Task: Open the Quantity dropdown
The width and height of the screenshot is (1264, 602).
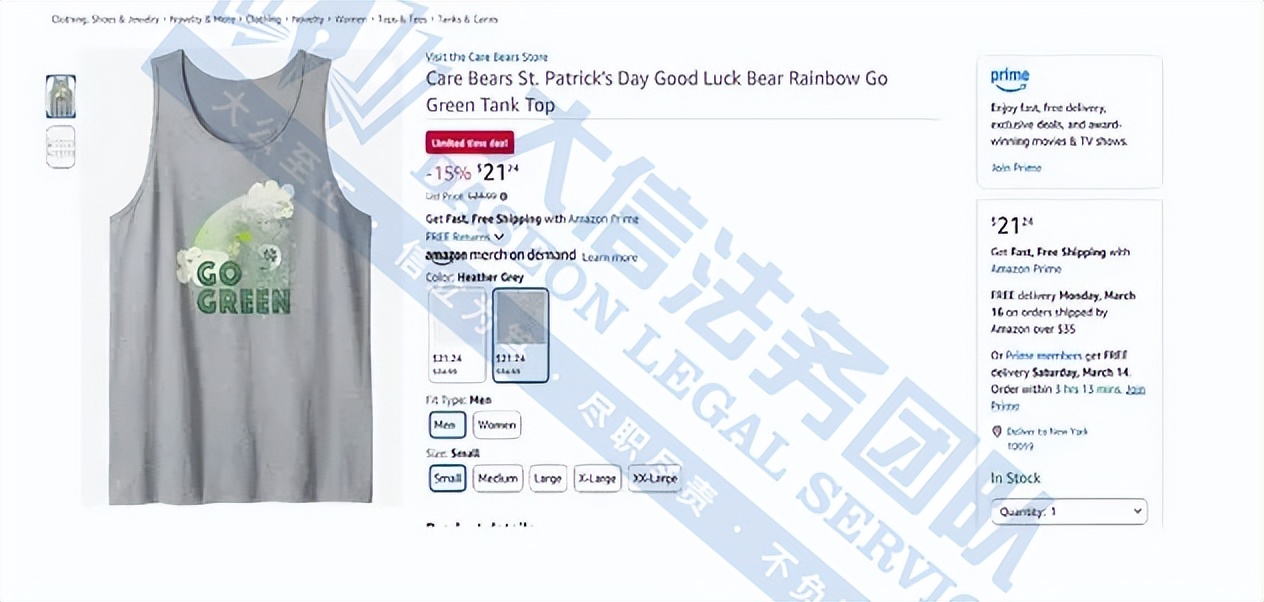Action: [1069, 511]
